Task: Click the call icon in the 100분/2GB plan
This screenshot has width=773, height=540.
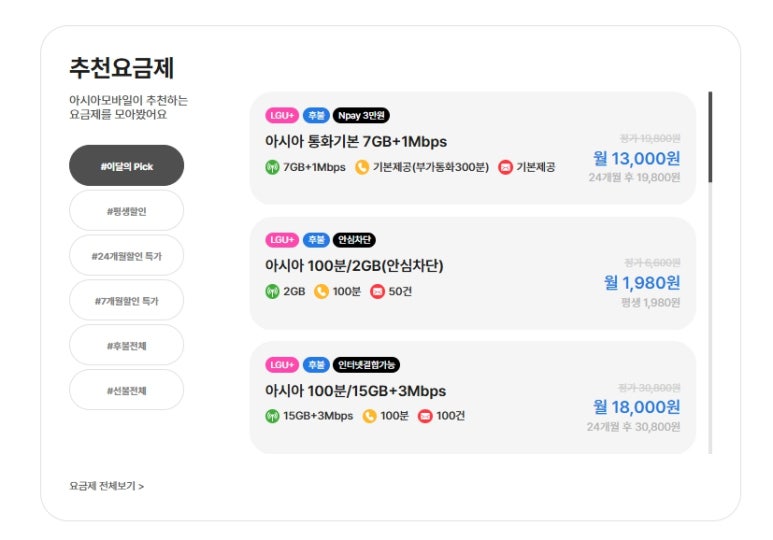Action: click(321, 292)
